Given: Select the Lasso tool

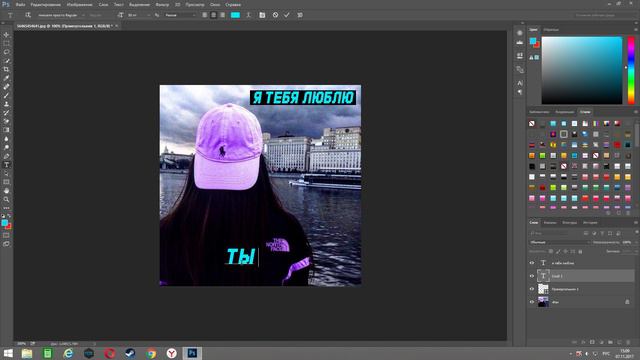Looking at the screenshot, I should (6, 52).
